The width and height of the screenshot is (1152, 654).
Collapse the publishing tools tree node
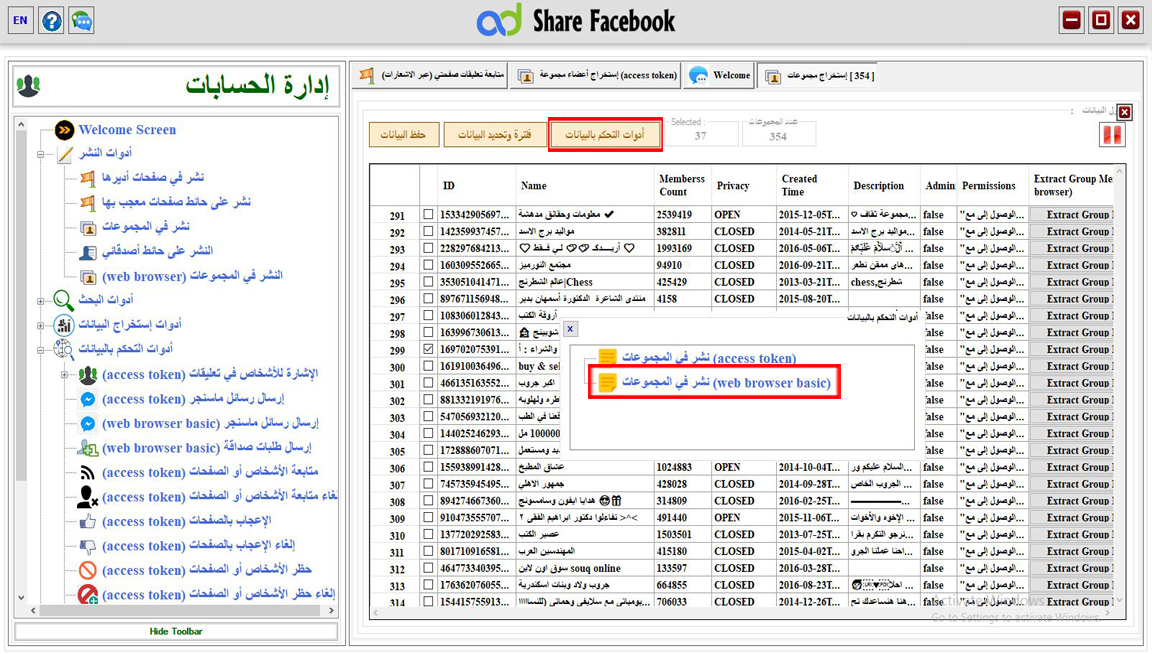point(41,154)
